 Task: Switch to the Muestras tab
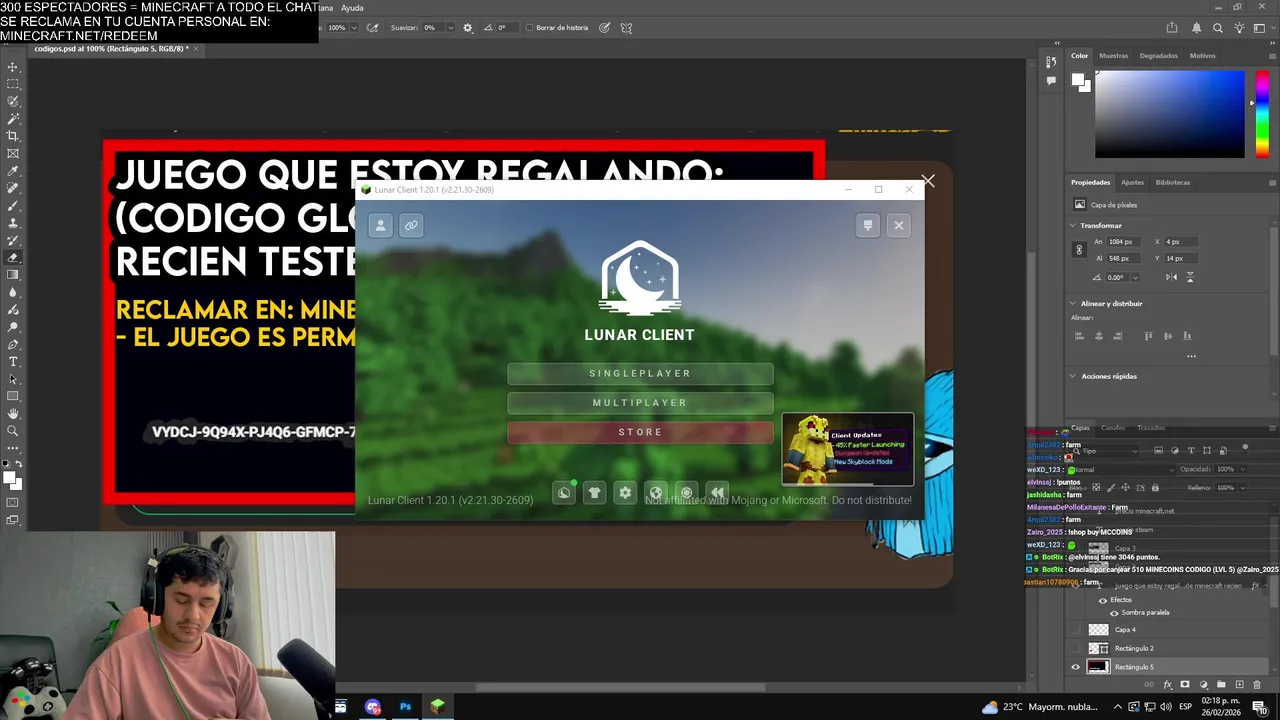[1113, 56]
